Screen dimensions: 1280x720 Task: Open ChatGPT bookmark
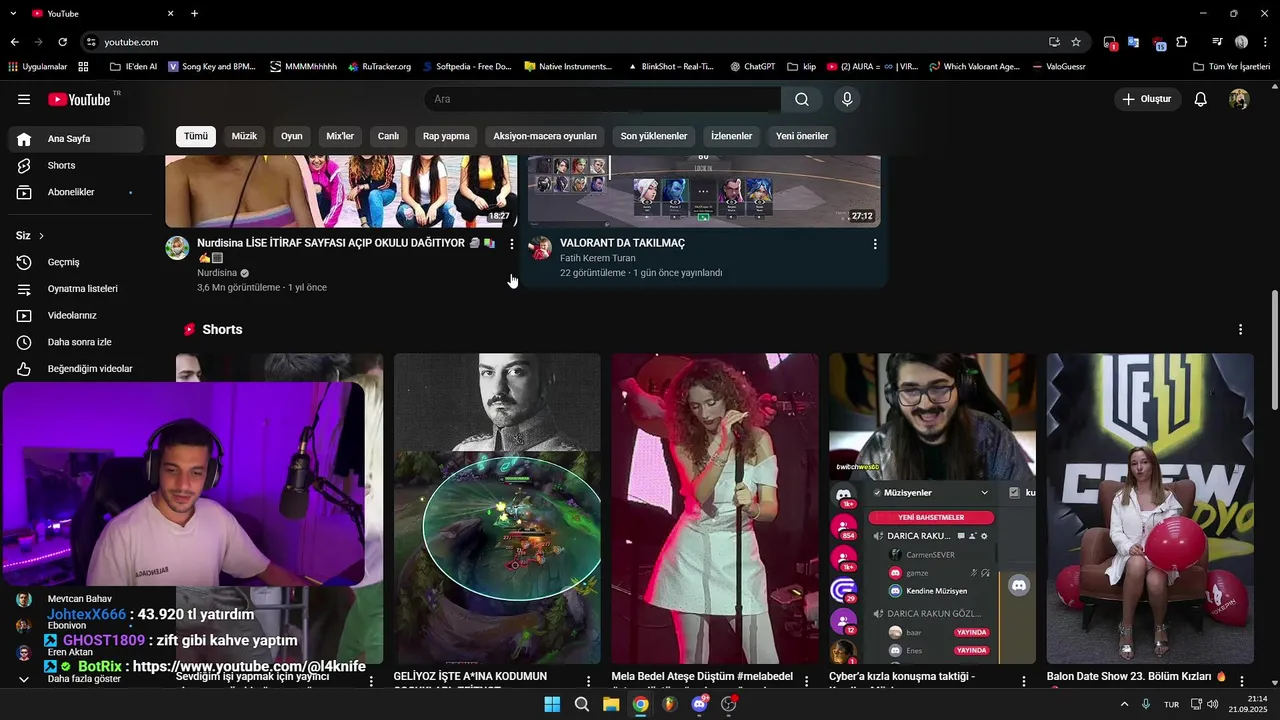coord(752,67)
